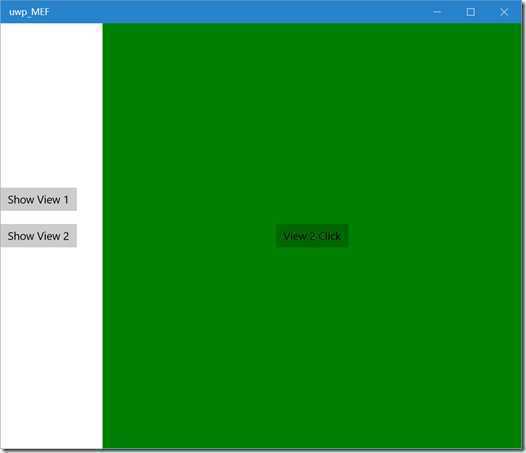Select the Show View 2 button
The height and width of the screenshot is (453, 526).
pos(38,236)
